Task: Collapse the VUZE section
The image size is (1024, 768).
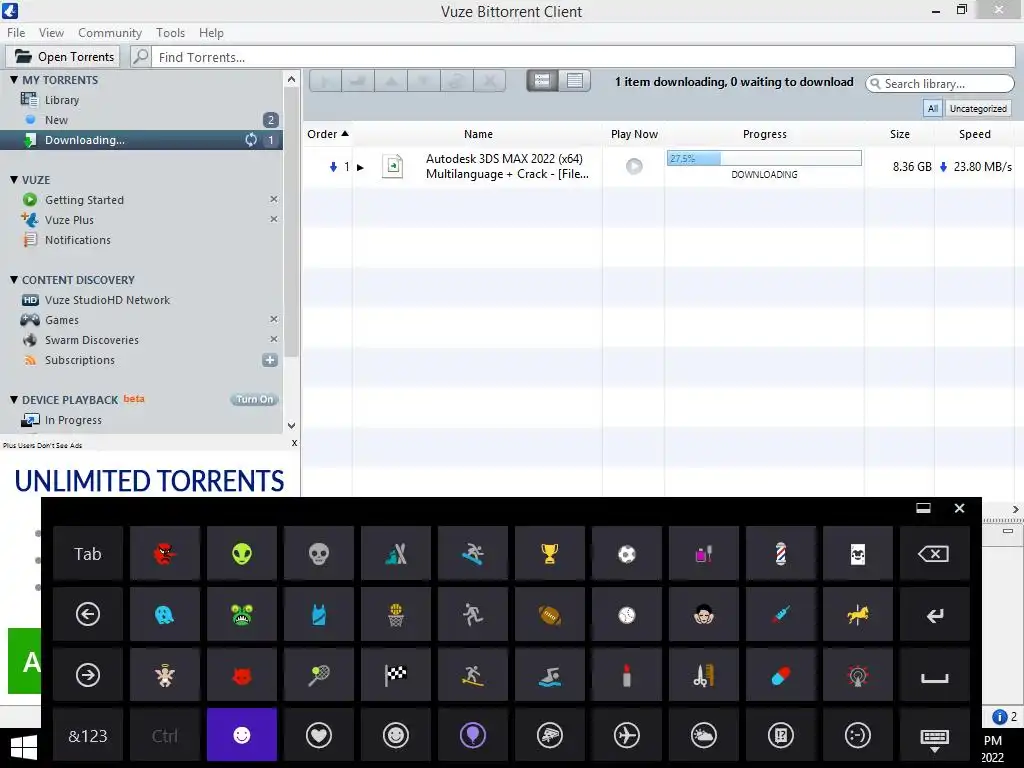Action: tap(14, 180)
